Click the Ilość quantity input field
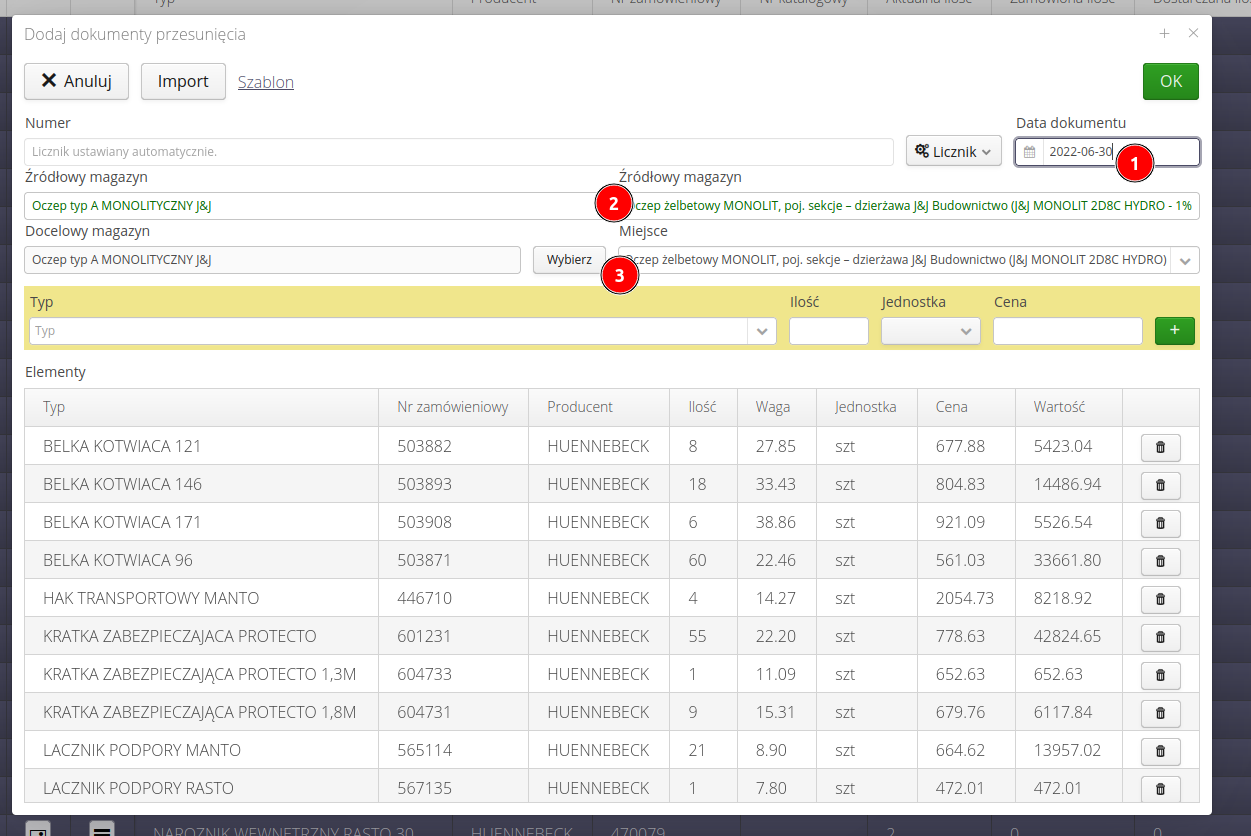The width and height of the screenshot is (1251, 836). [828, 331]
